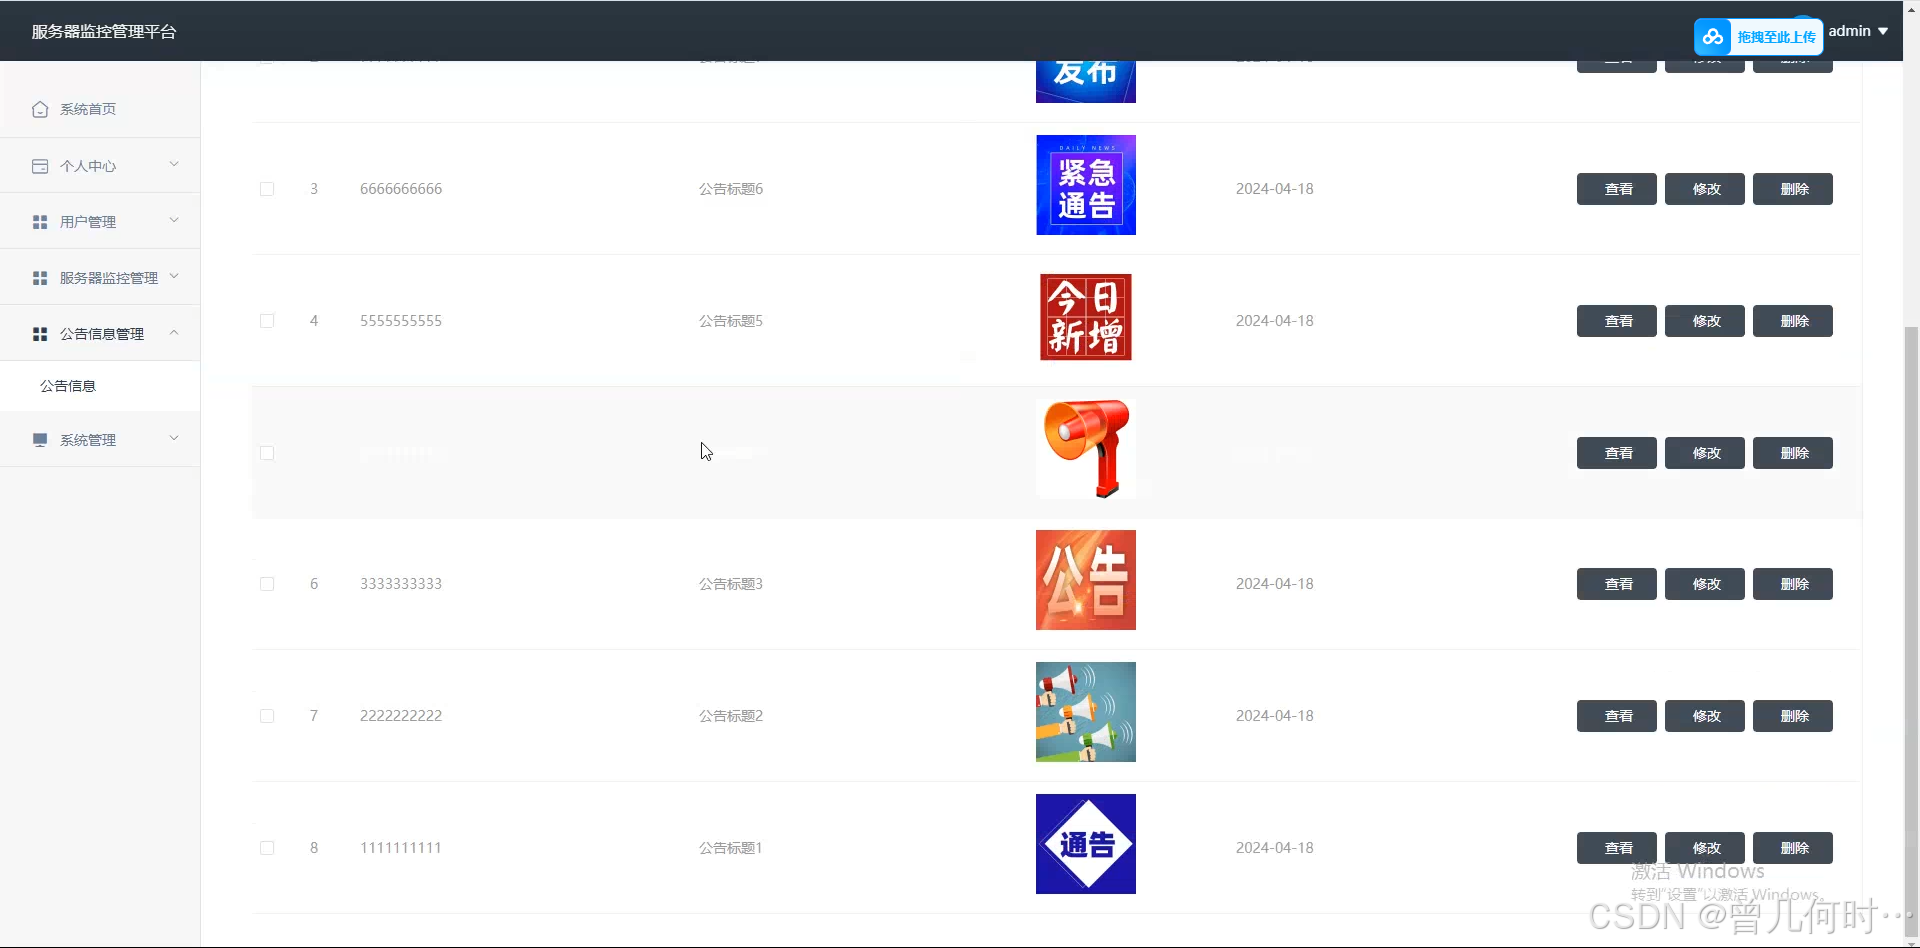This screenshot has height=948, width=1920.
Task: Click the 个人中心 panel icon
Action: point(40,166)
